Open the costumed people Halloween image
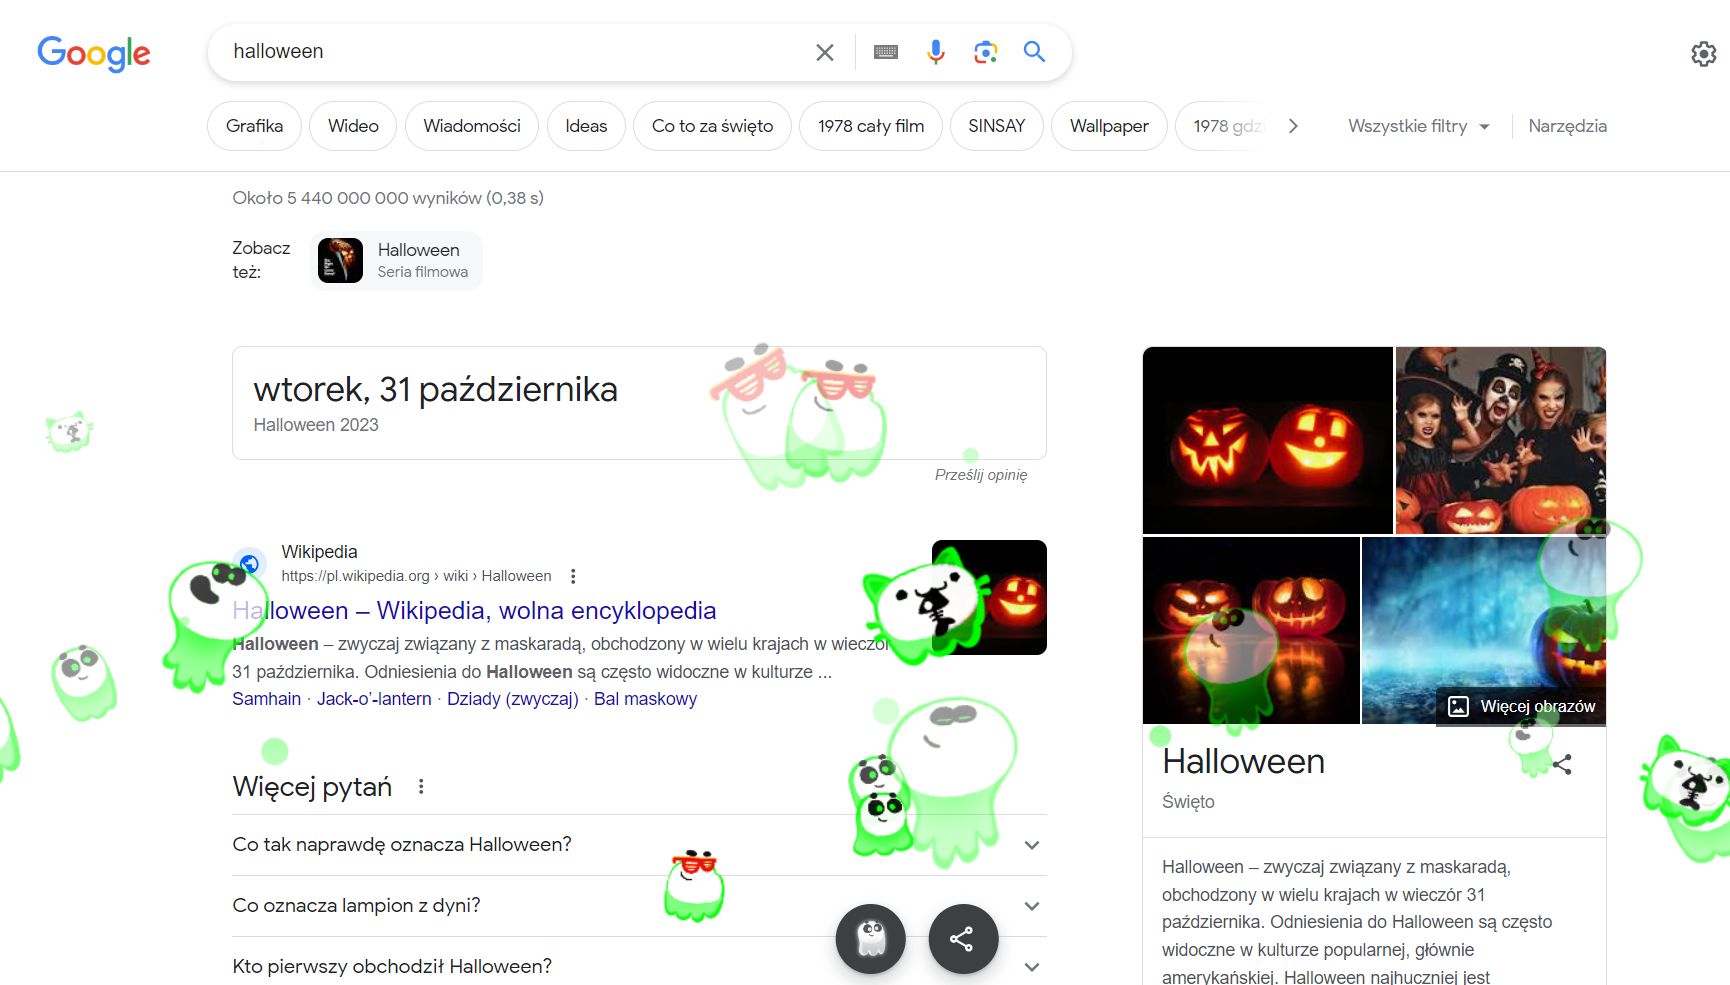The height and width of the screenshot is (985, 1730). tap(1501, 440)
